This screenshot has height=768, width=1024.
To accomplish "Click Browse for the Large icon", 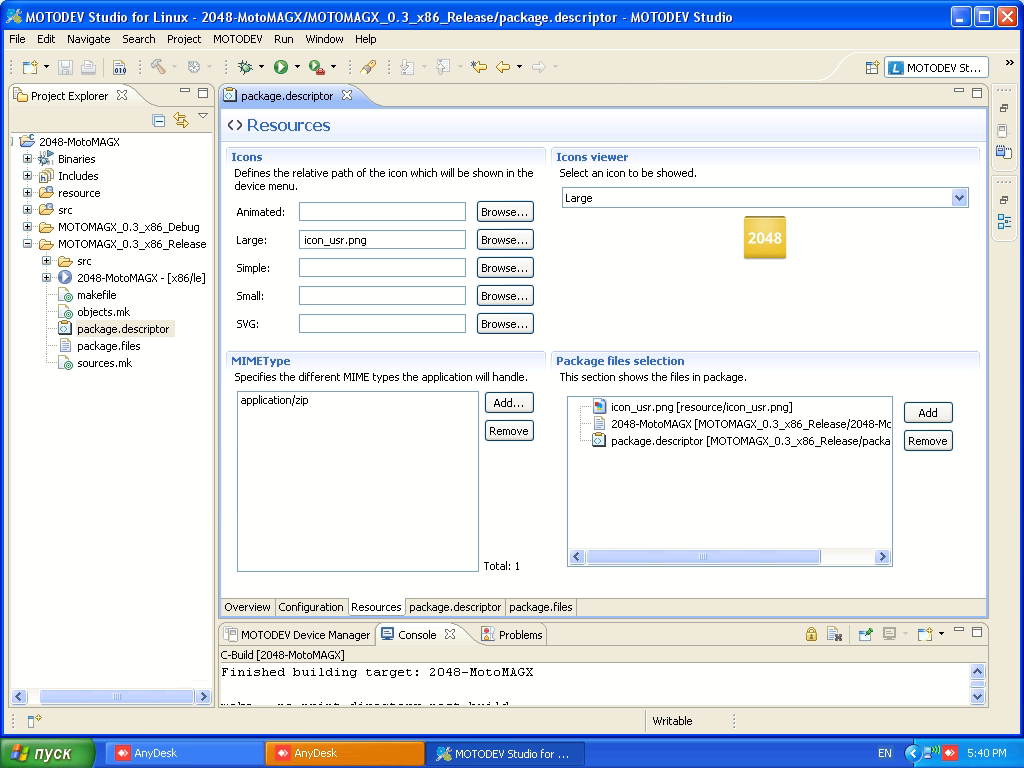I will 505,240.
